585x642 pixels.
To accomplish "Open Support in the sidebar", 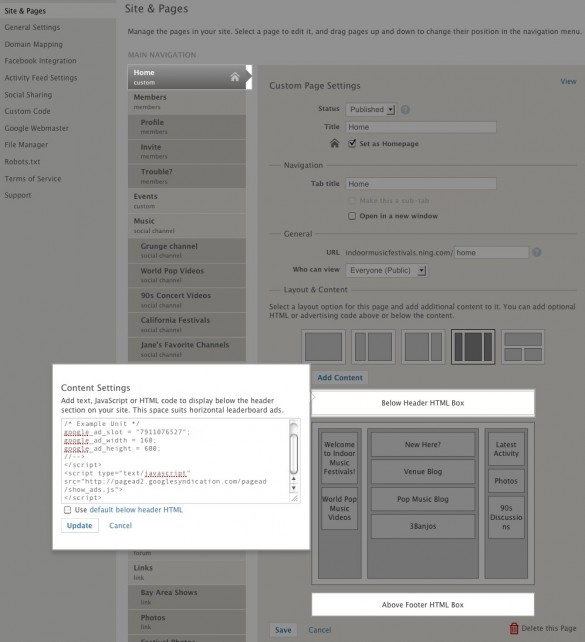I will 18,195.
